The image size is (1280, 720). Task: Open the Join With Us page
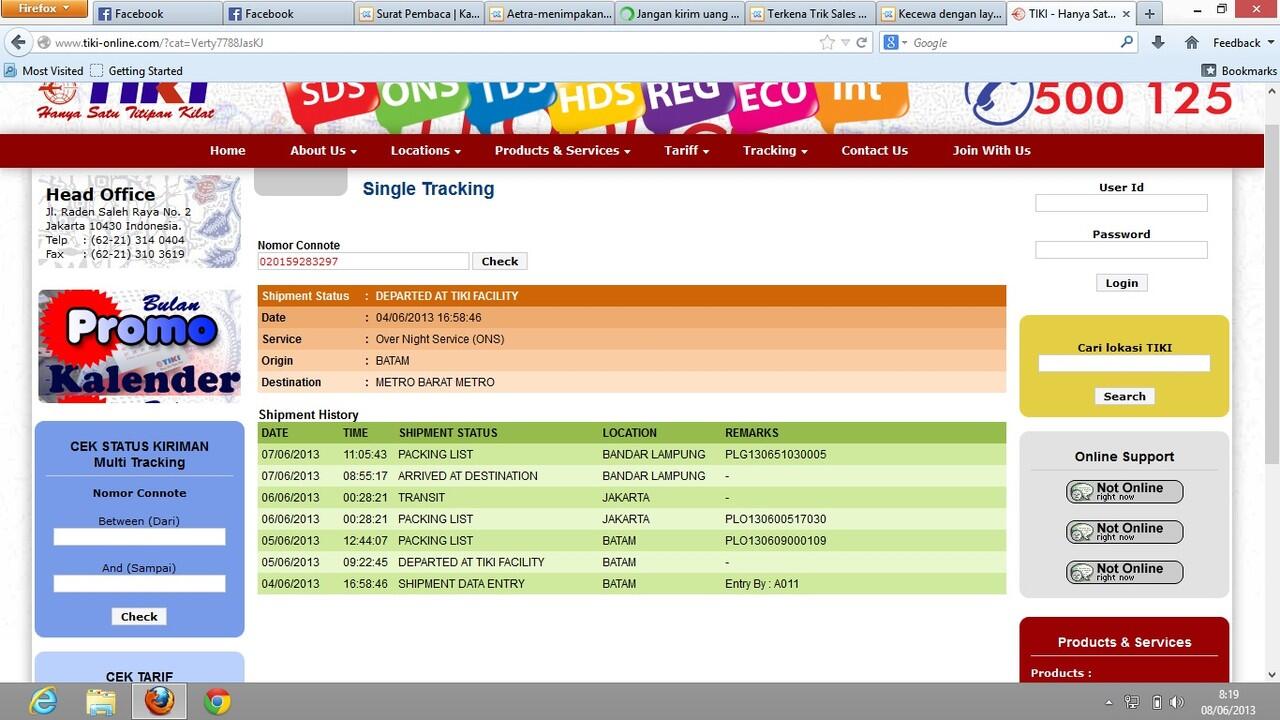coord(992,151)
